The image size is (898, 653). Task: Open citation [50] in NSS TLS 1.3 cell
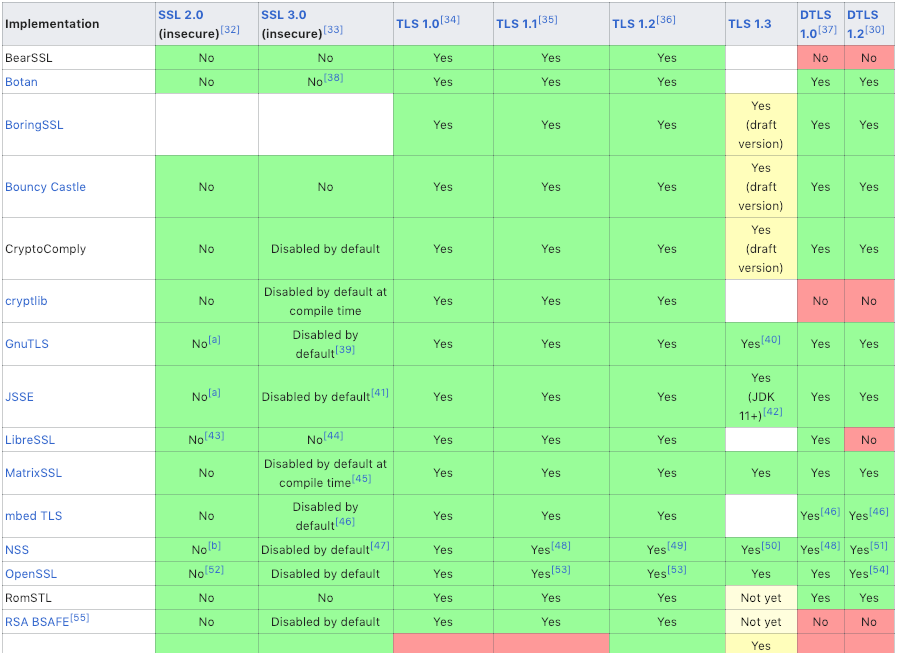pos(770,545)
